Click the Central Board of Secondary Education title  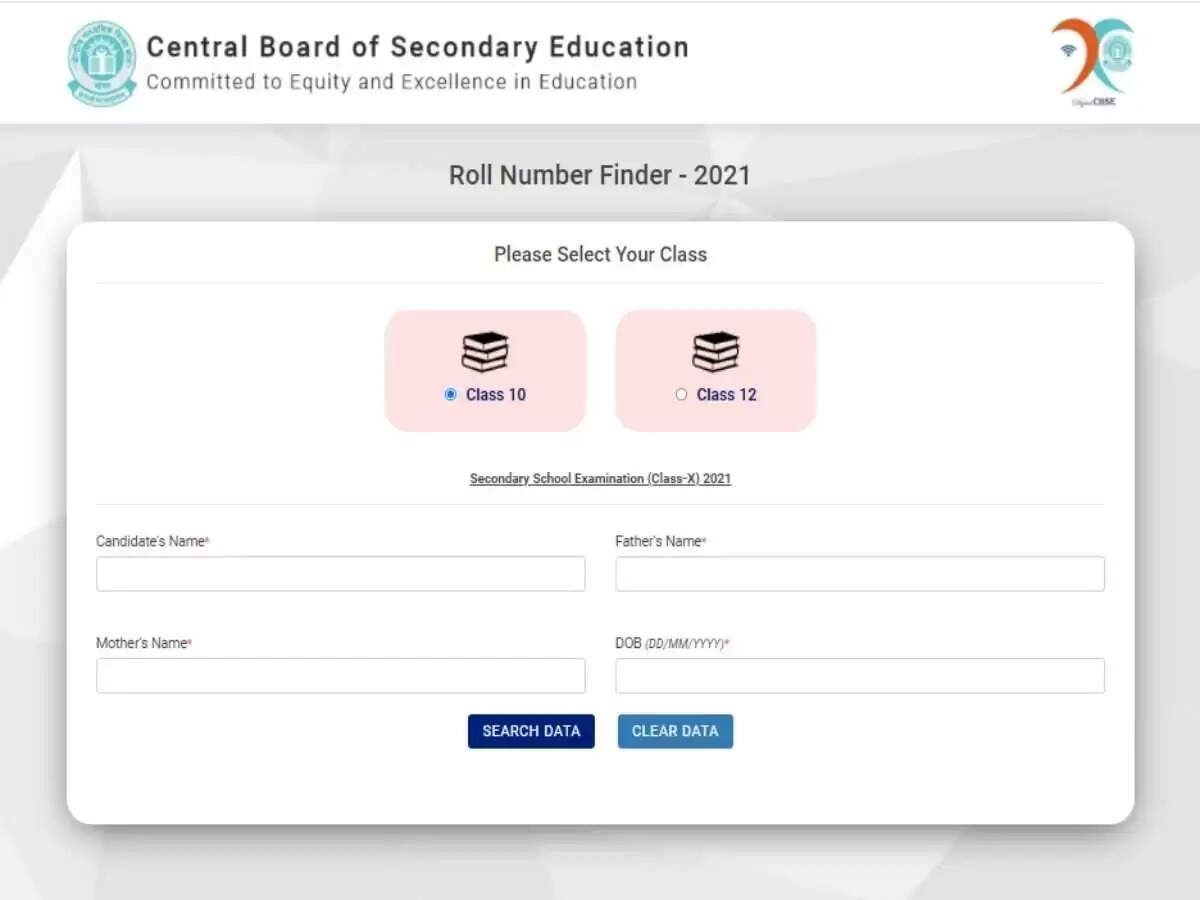(x=417, y=47)
